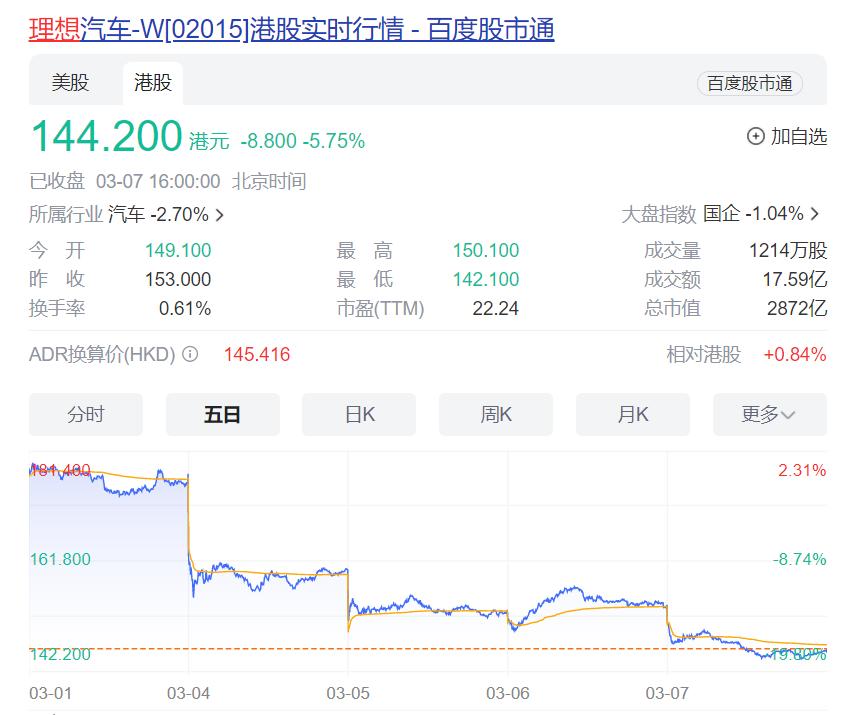Image resolution: width=850 pixels, height=715 pixels.
Task: Switch the chart to 日K
Action: [x=359, y=415]
